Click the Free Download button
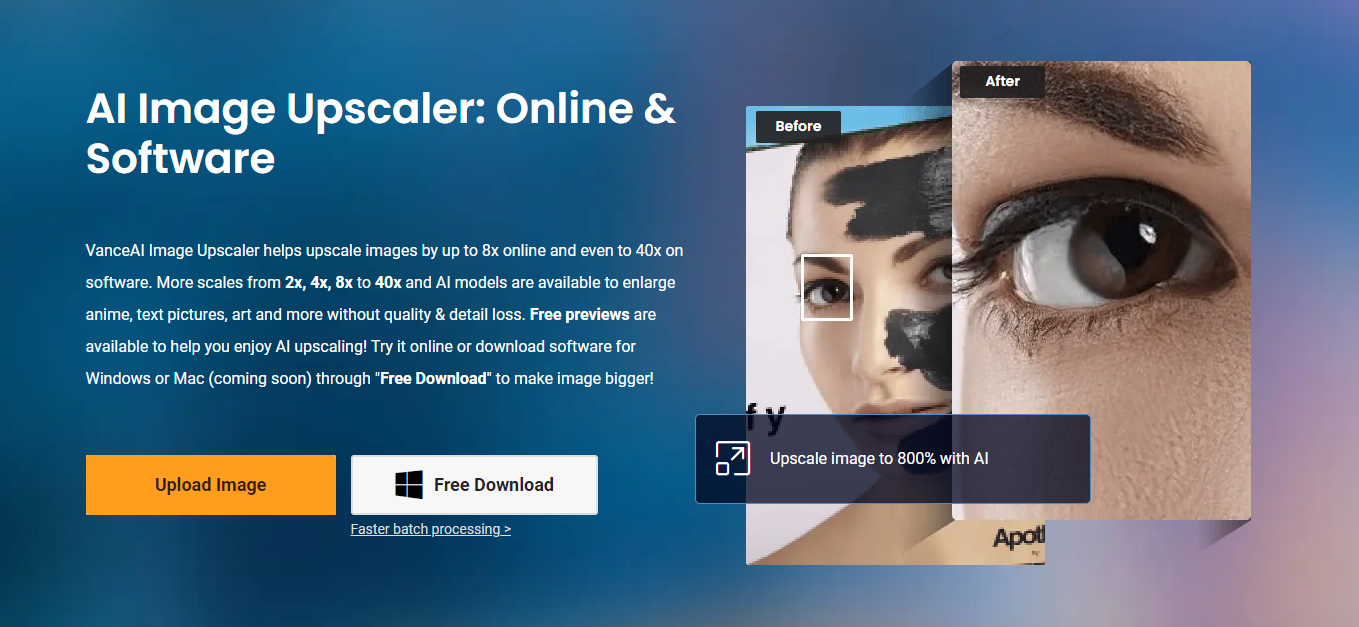1359x627 pixels. 474,485
